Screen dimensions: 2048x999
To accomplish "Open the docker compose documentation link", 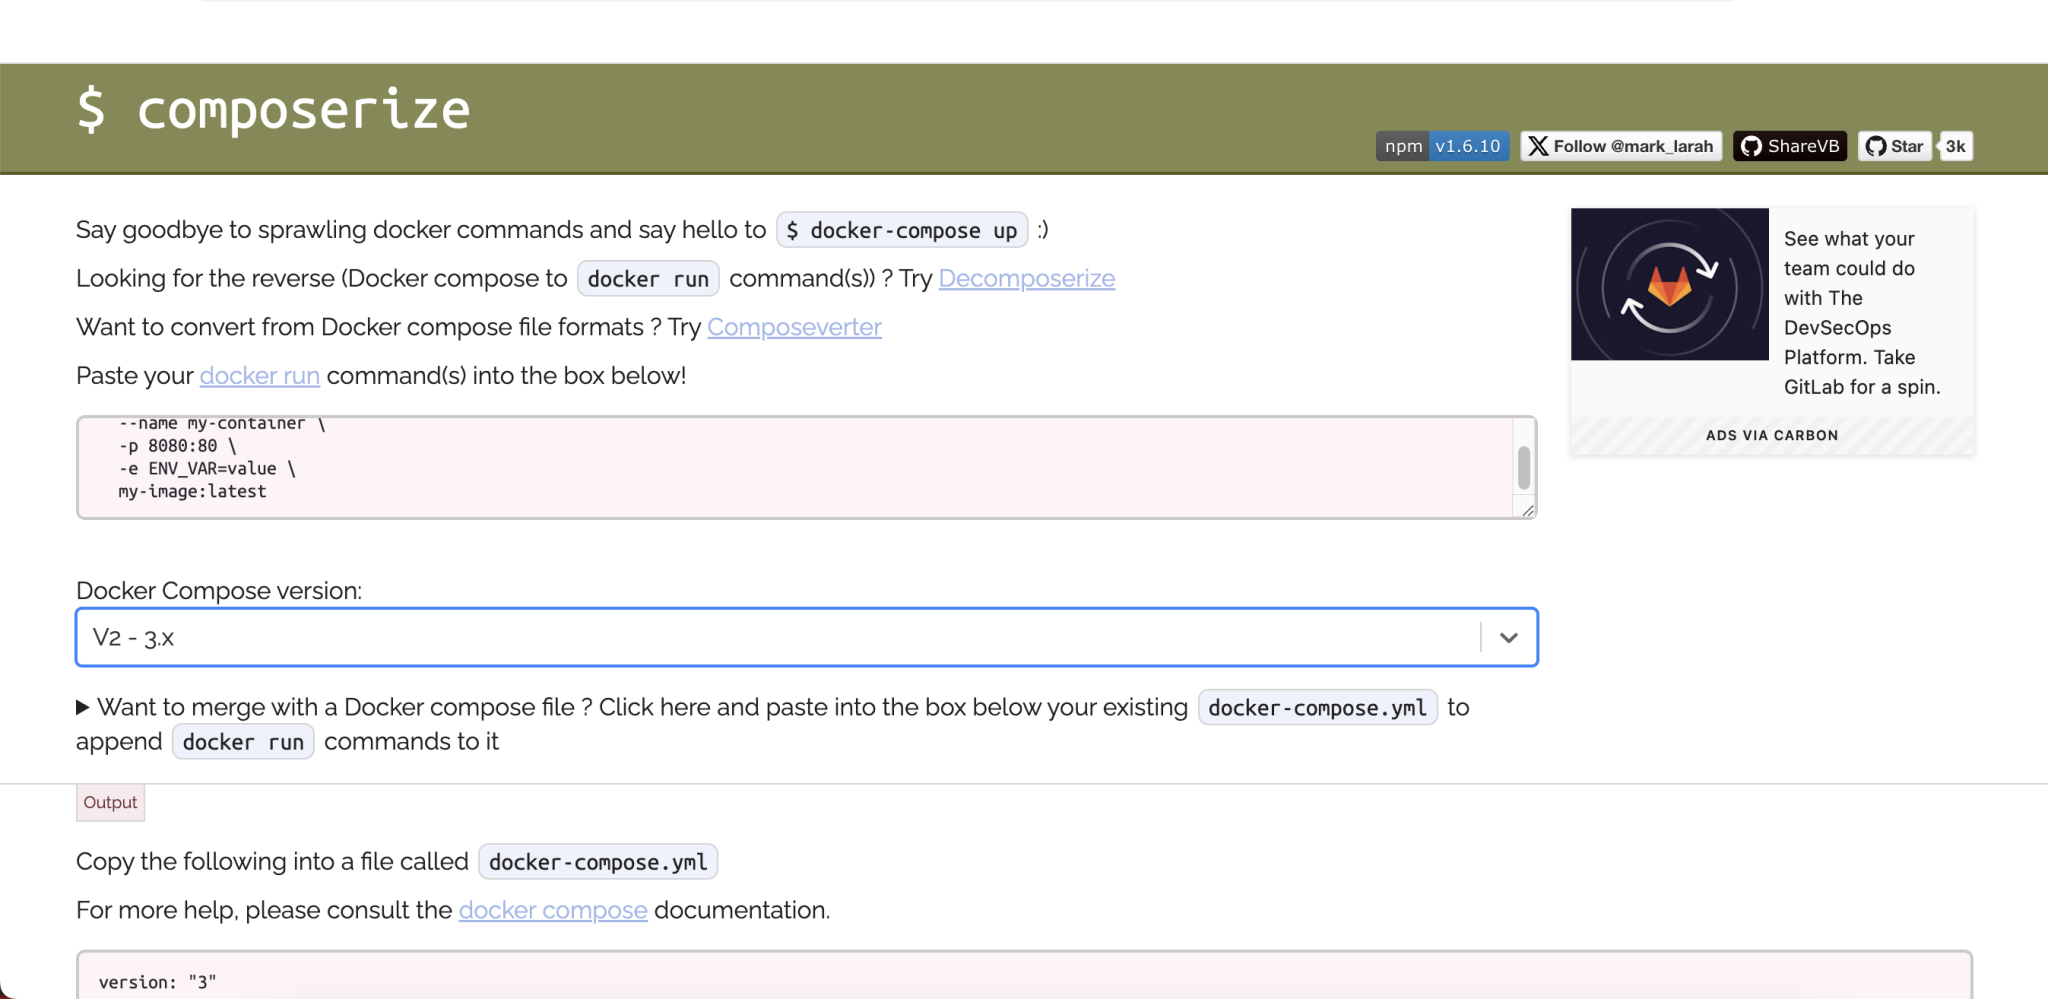I will point(551,910).
